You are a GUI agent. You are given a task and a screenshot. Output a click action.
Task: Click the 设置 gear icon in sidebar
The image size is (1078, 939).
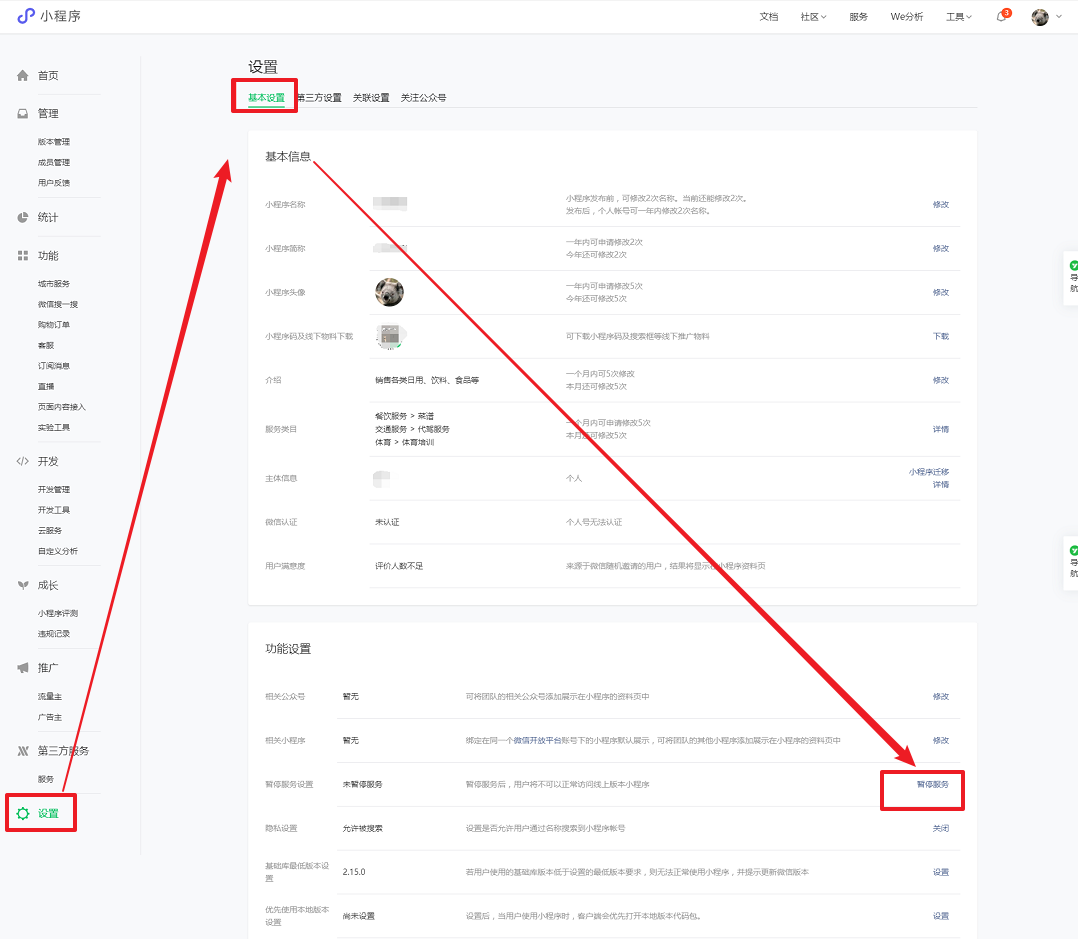click(23, 814)
